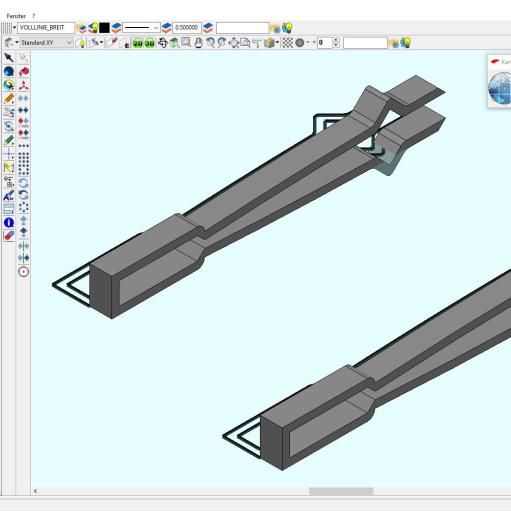Screen dimensions: 511x511
Task: Click the empty field after line width
Action: 242,28
